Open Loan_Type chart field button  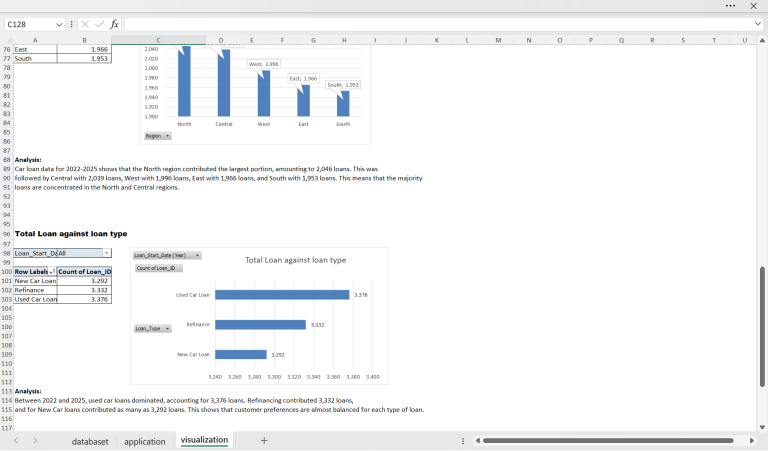(x=152, y=328)
